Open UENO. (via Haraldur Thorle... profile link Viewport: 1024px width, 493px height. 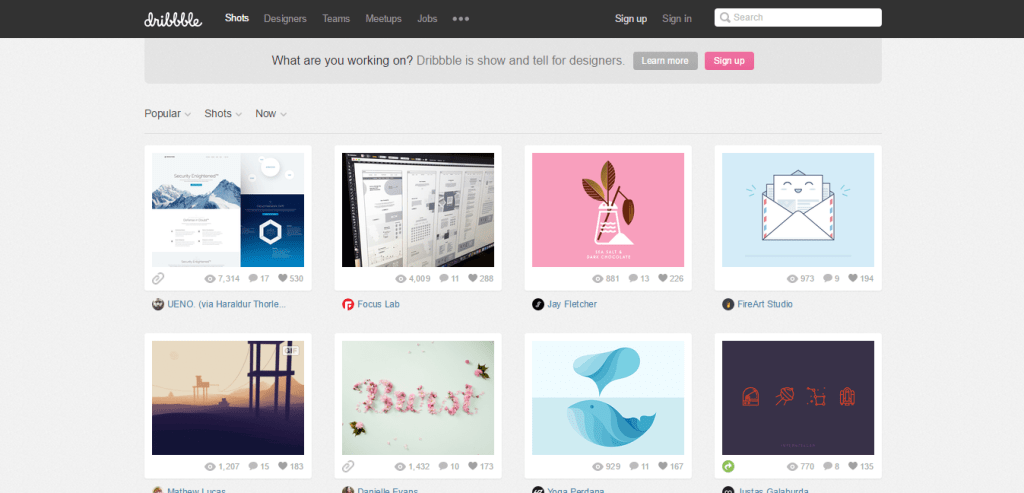click(227, 304)
